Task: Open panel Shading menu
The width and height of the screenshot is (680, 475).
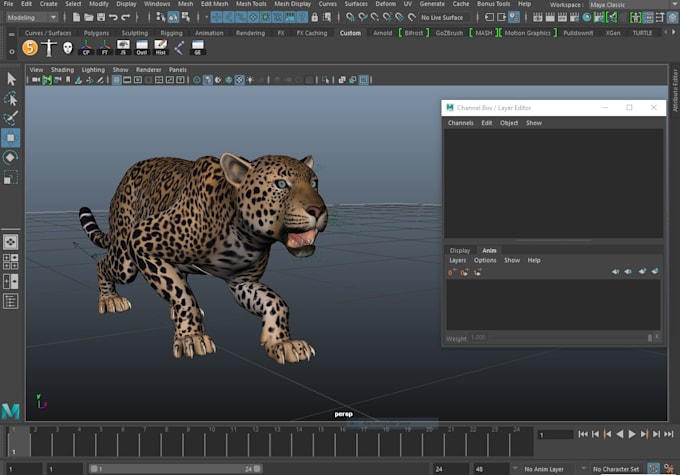Action: click(62, 70)
